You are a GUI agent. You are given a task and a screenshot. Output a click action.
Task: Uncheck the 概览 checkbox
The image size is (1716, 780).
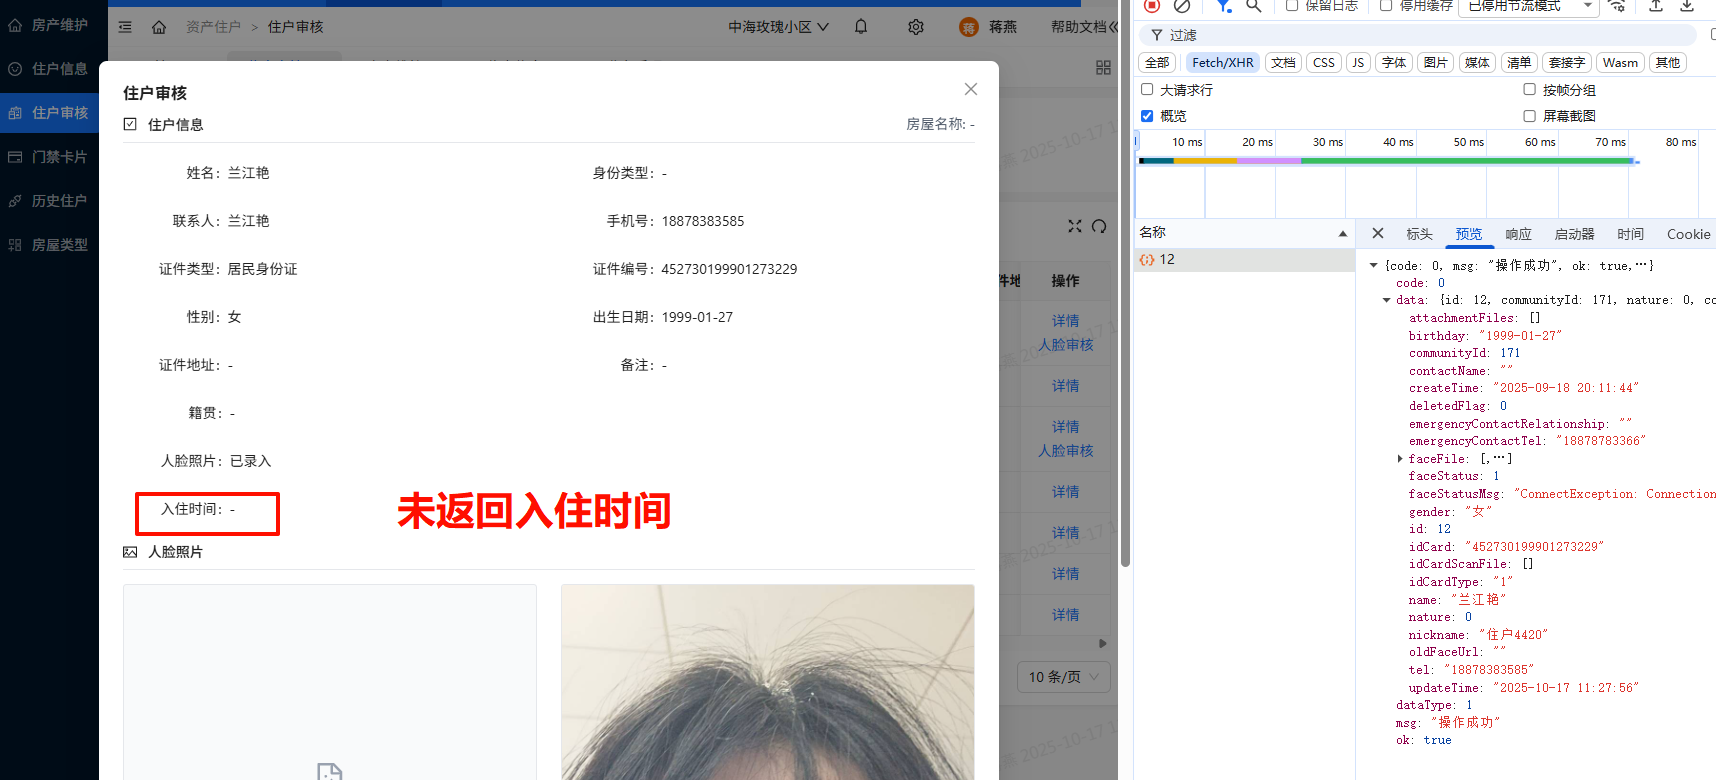click(x=1147, y=115)
